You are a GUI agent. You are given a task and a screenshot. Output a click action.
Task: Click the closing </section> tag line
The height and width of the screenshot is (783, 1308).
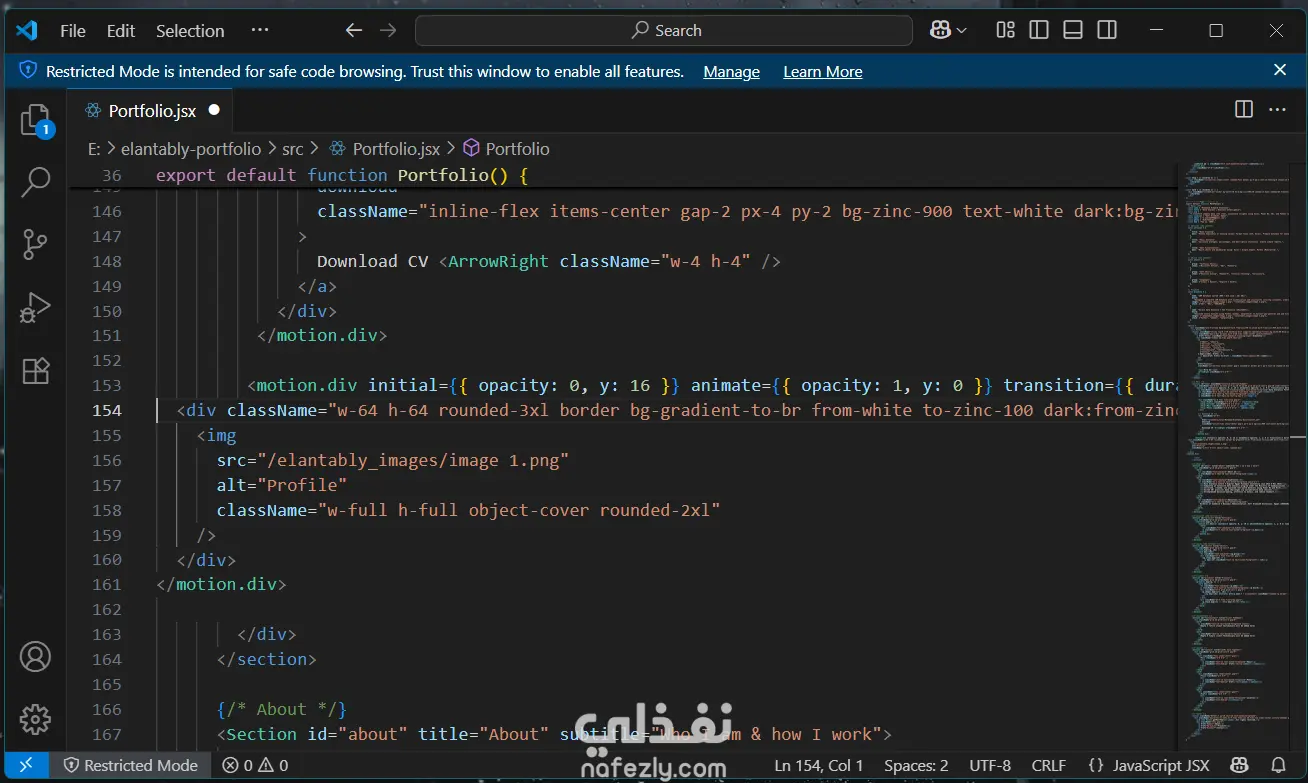pyautogui.click(x=267, y=659)
